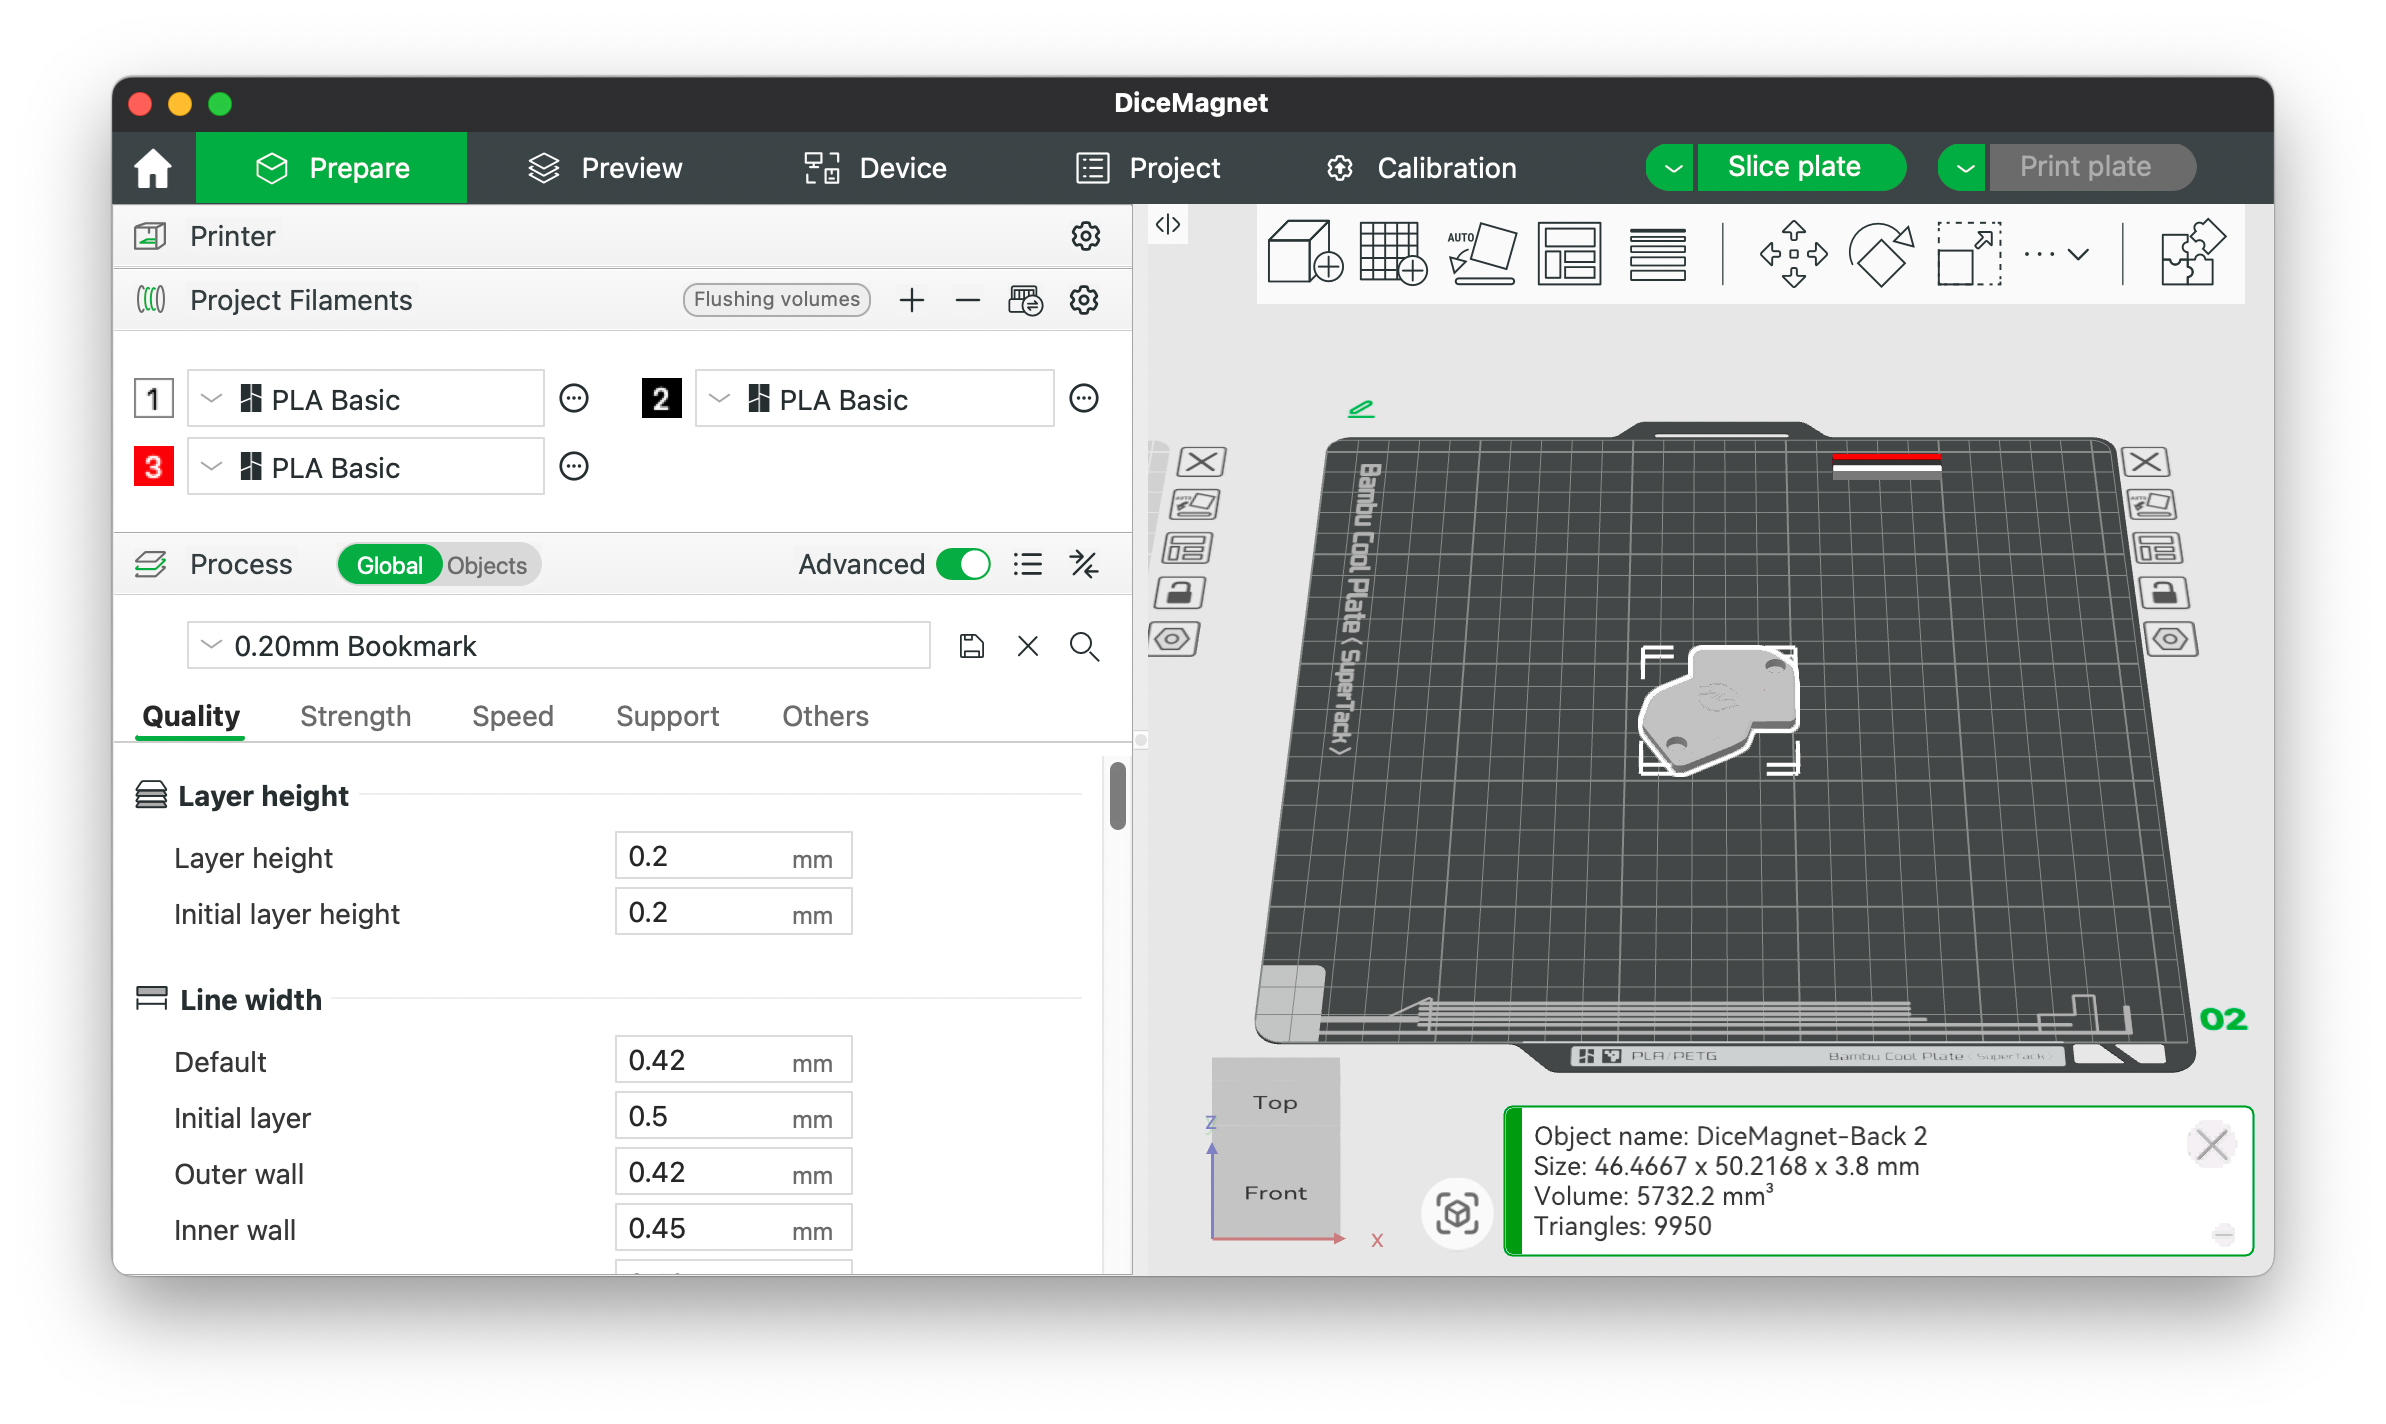The width and height of the screenshot is (2386, 1424).
Task: Select the Rotate tool
Action: (x=1881, y=253)
